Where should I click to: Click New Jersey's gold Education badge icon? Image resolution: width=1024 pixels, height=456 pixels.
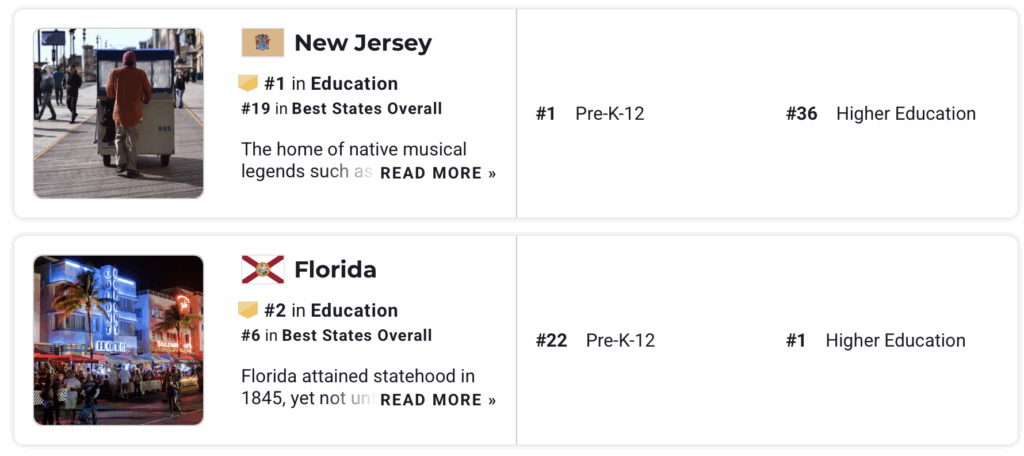248,83
